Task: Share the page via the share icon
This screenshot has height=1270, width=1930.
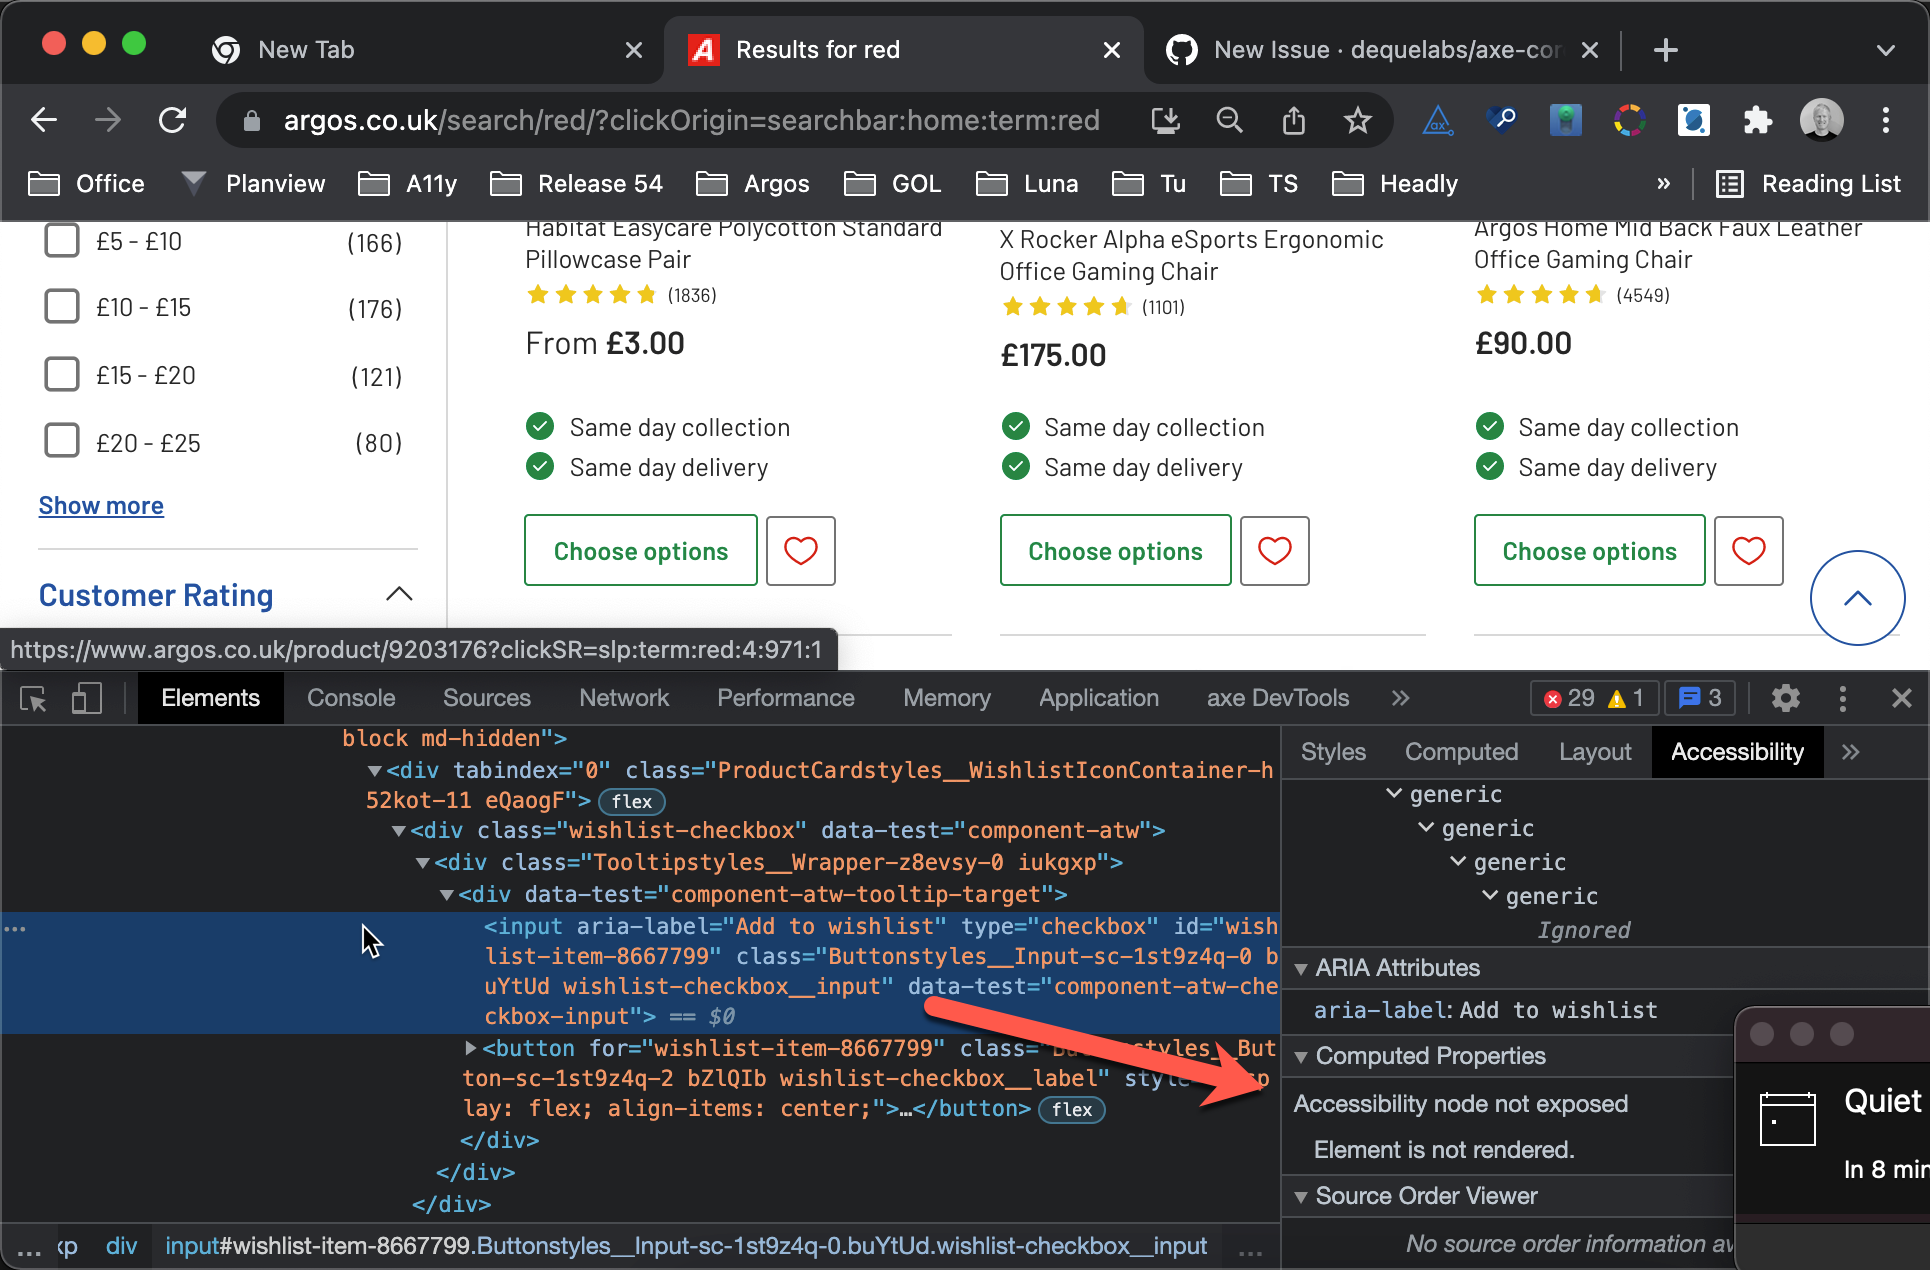Action: pos(1293,120)
